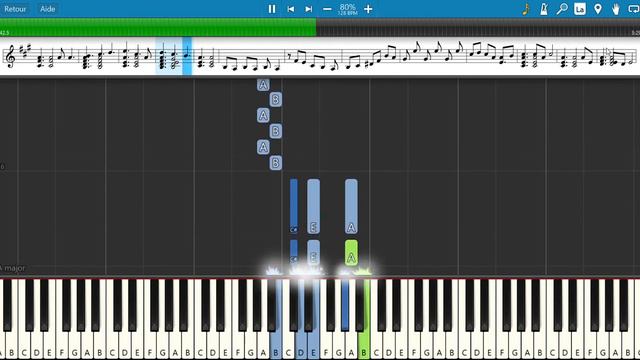The height and width of the screenshot is (360, 640).
Task: Click the bookmark pin icon
Action: 598,9
